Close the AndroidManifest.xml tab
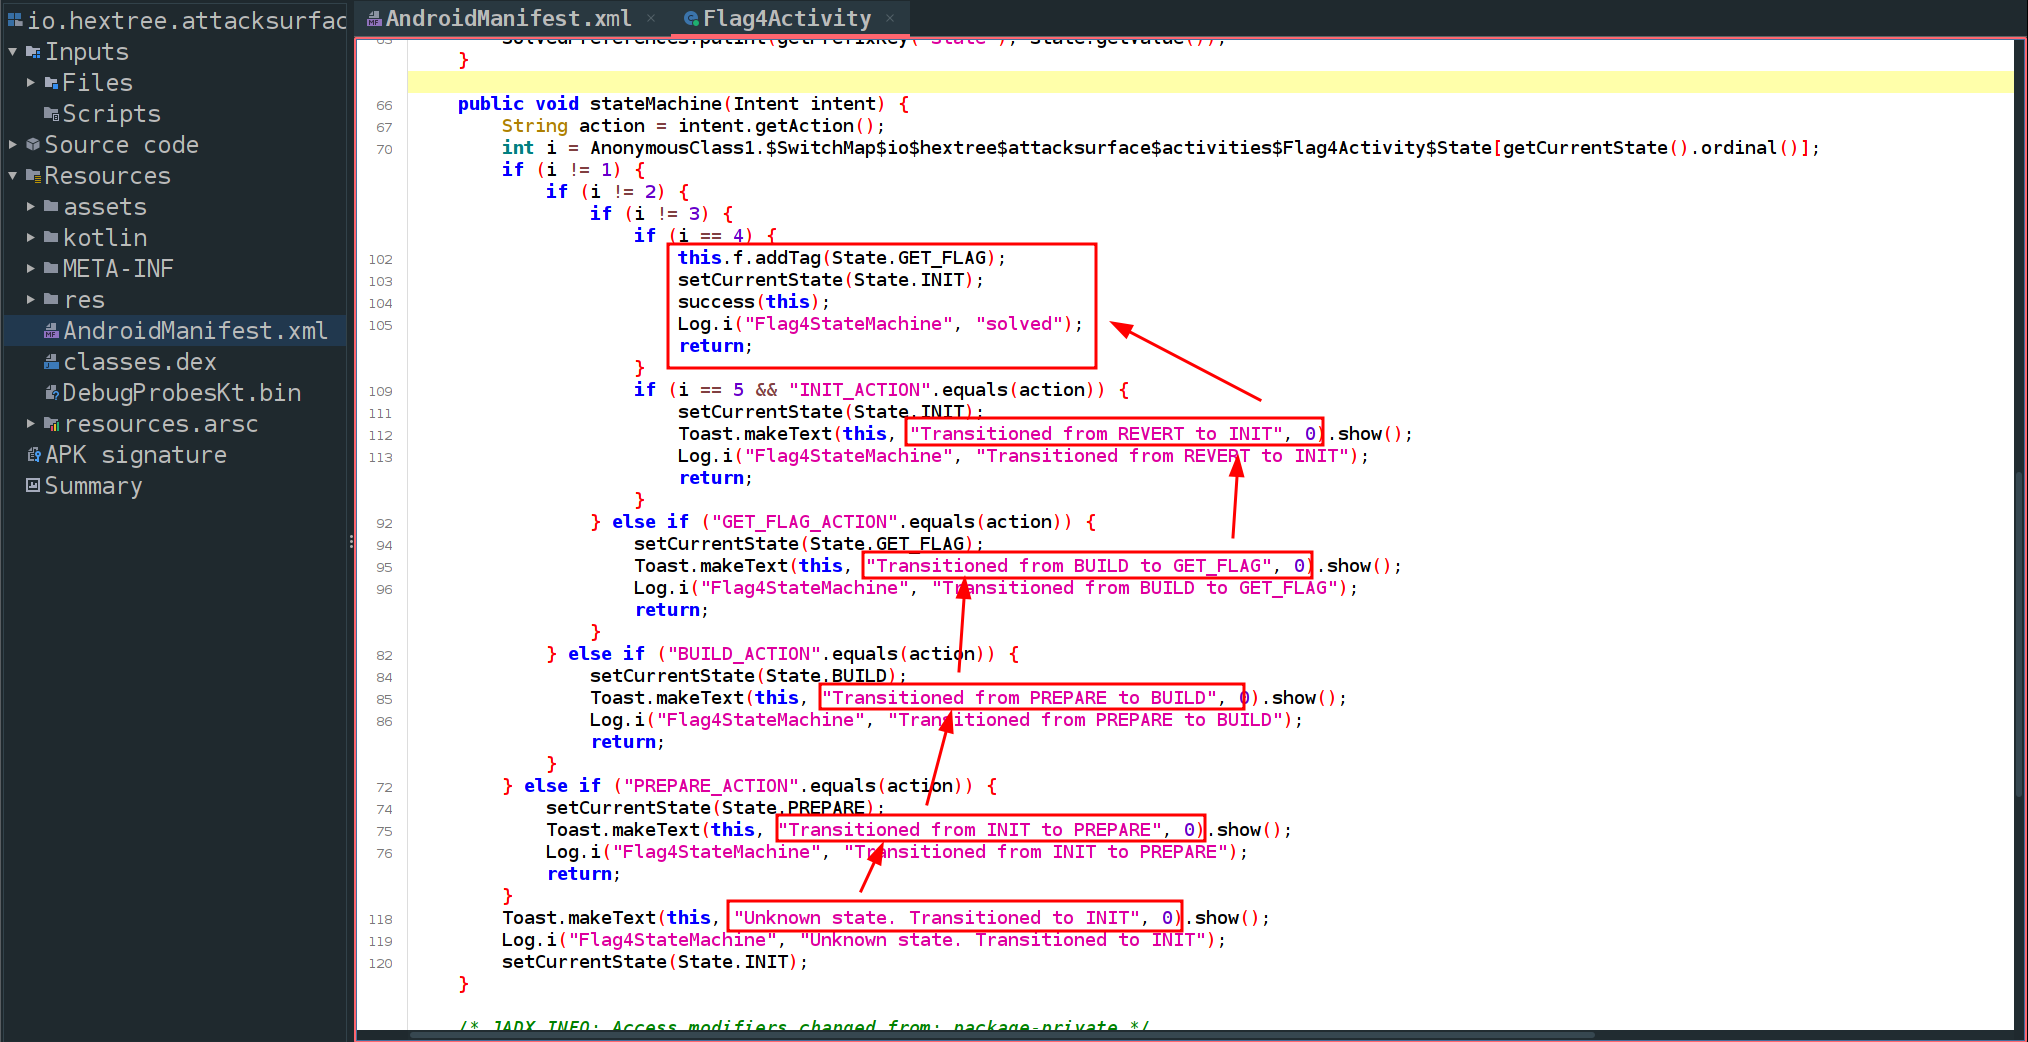This screenshot has height=1042, width=2028. (651, 18)
